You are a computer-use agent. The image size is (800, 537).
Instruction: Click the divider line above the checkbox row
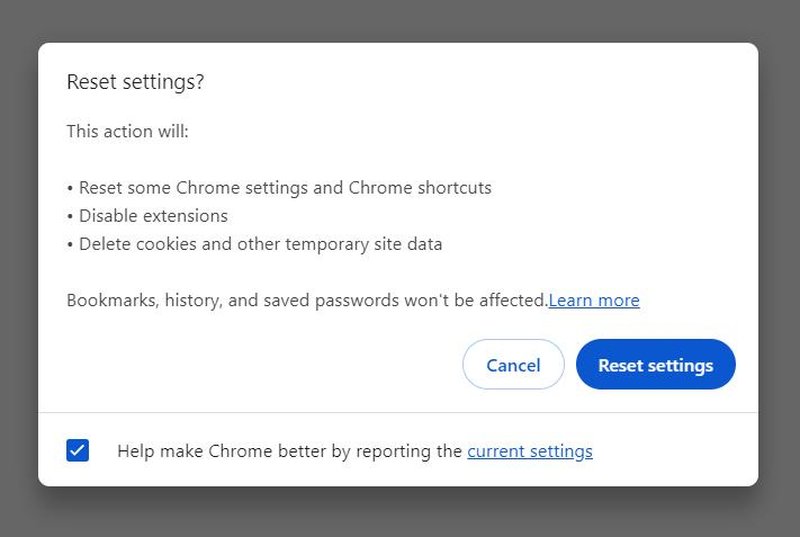click(398, 412)
